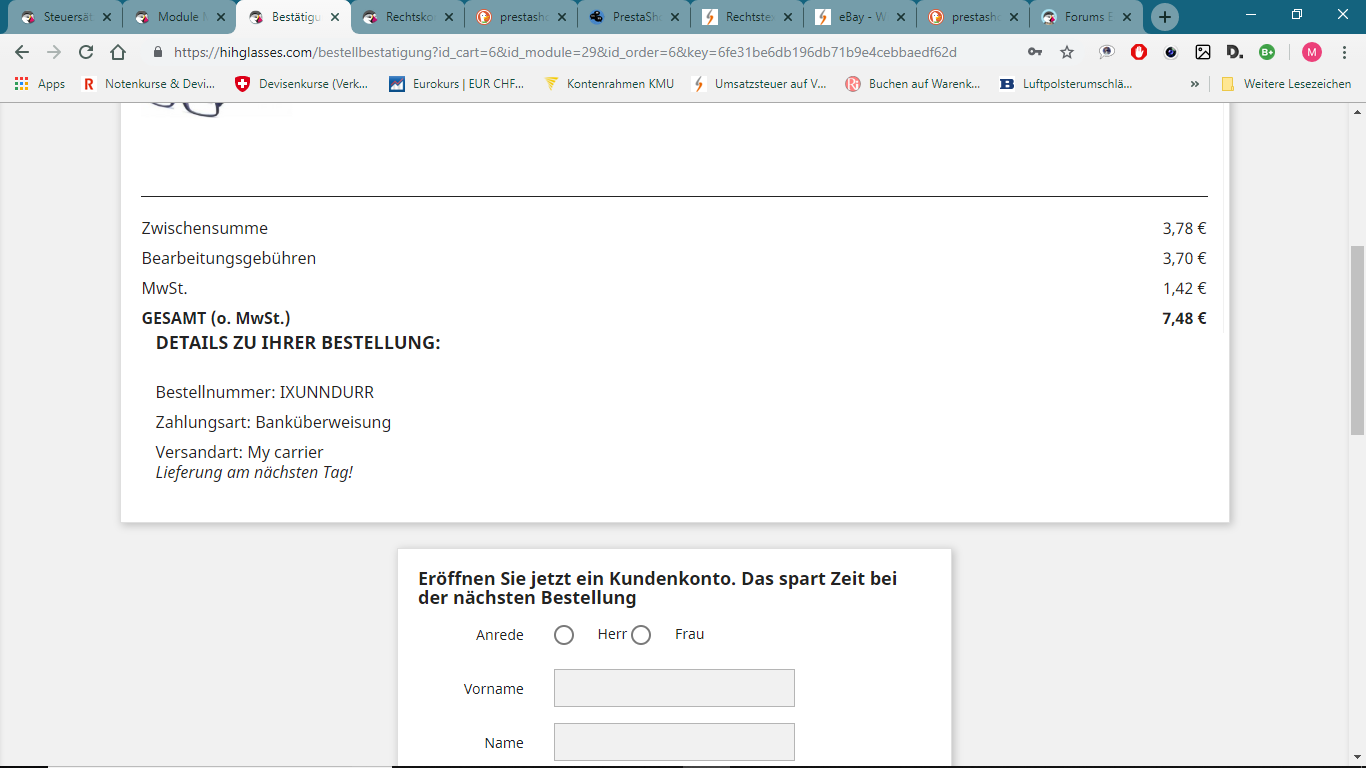Select the 'Frau' radio button
This screenshot has width=1366, height=768.
[641, 635]
